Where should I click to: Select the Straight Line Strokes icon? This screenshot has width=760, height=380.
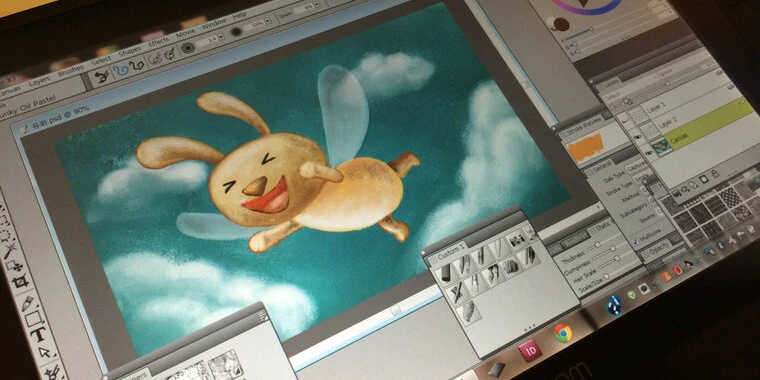137,65
